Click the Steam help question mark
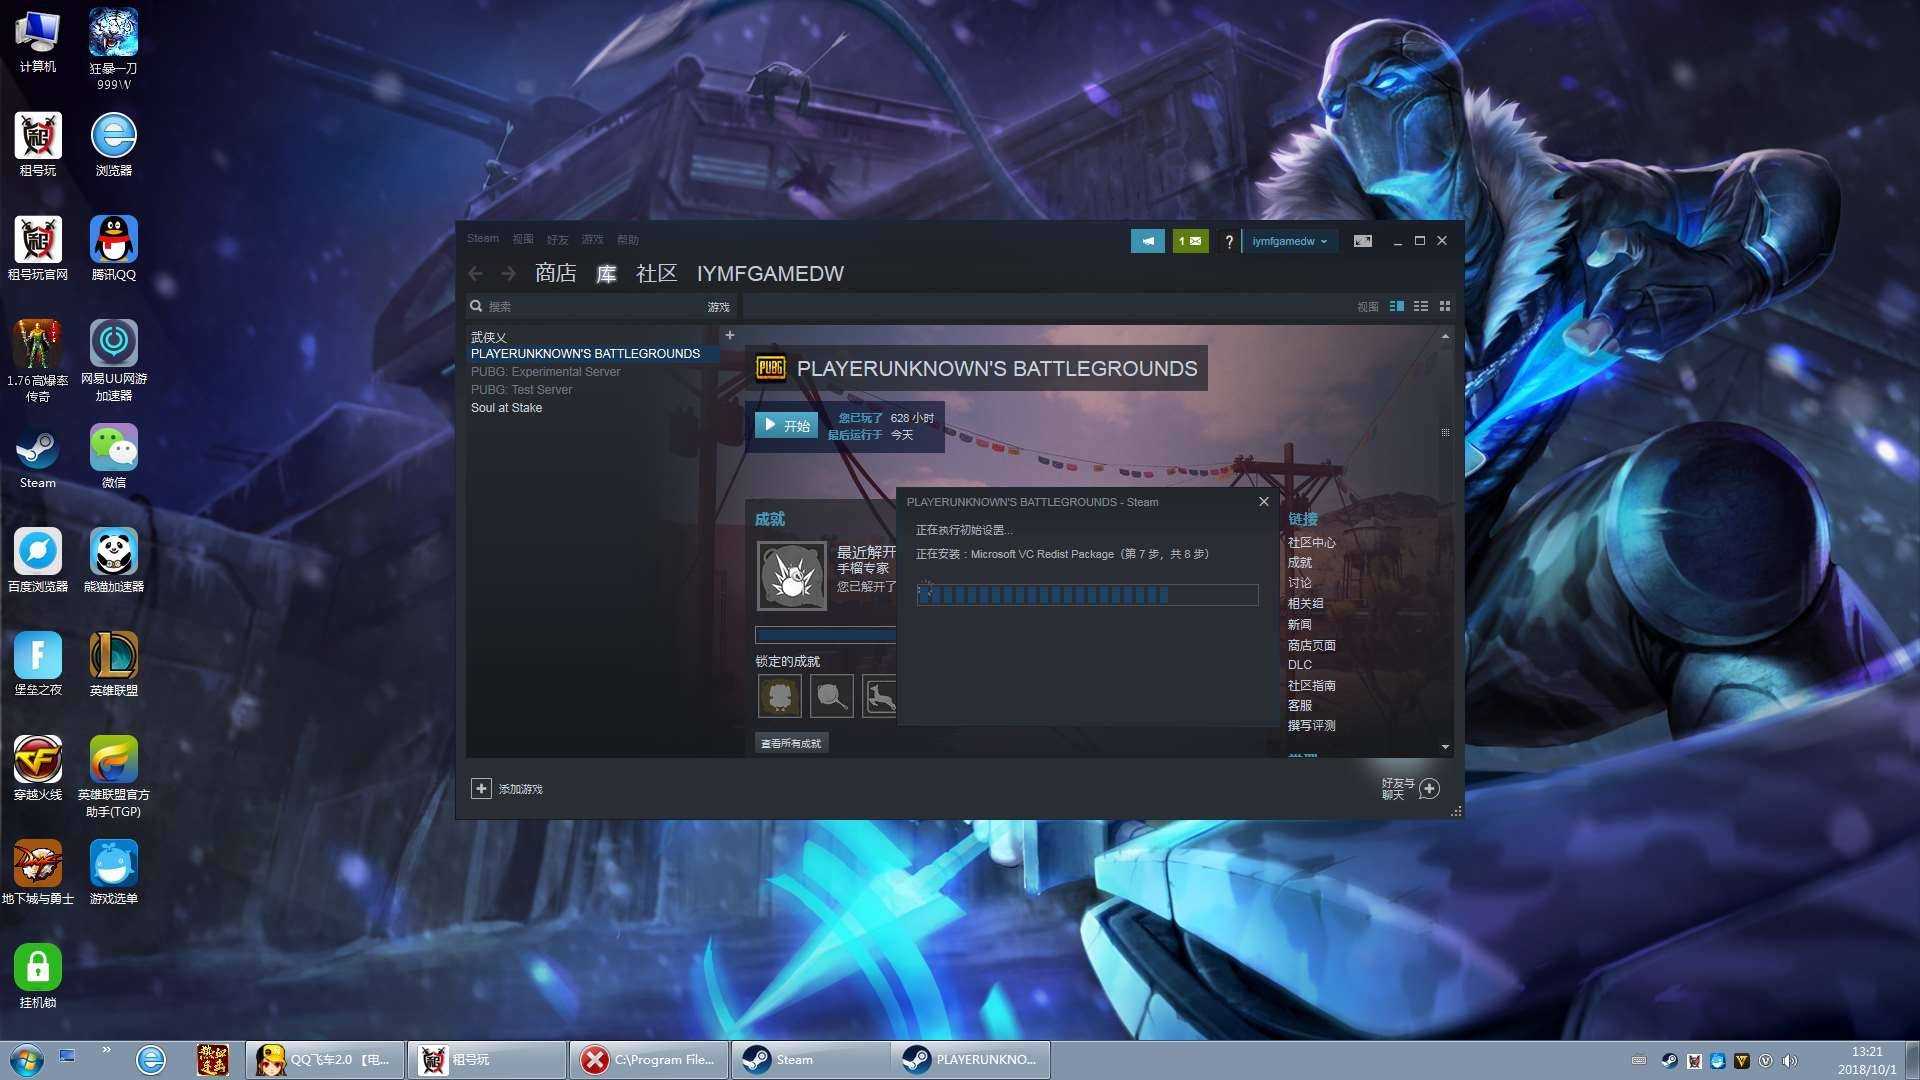This screenshot has width=1920, height=1080. [x=1229, y=241]
